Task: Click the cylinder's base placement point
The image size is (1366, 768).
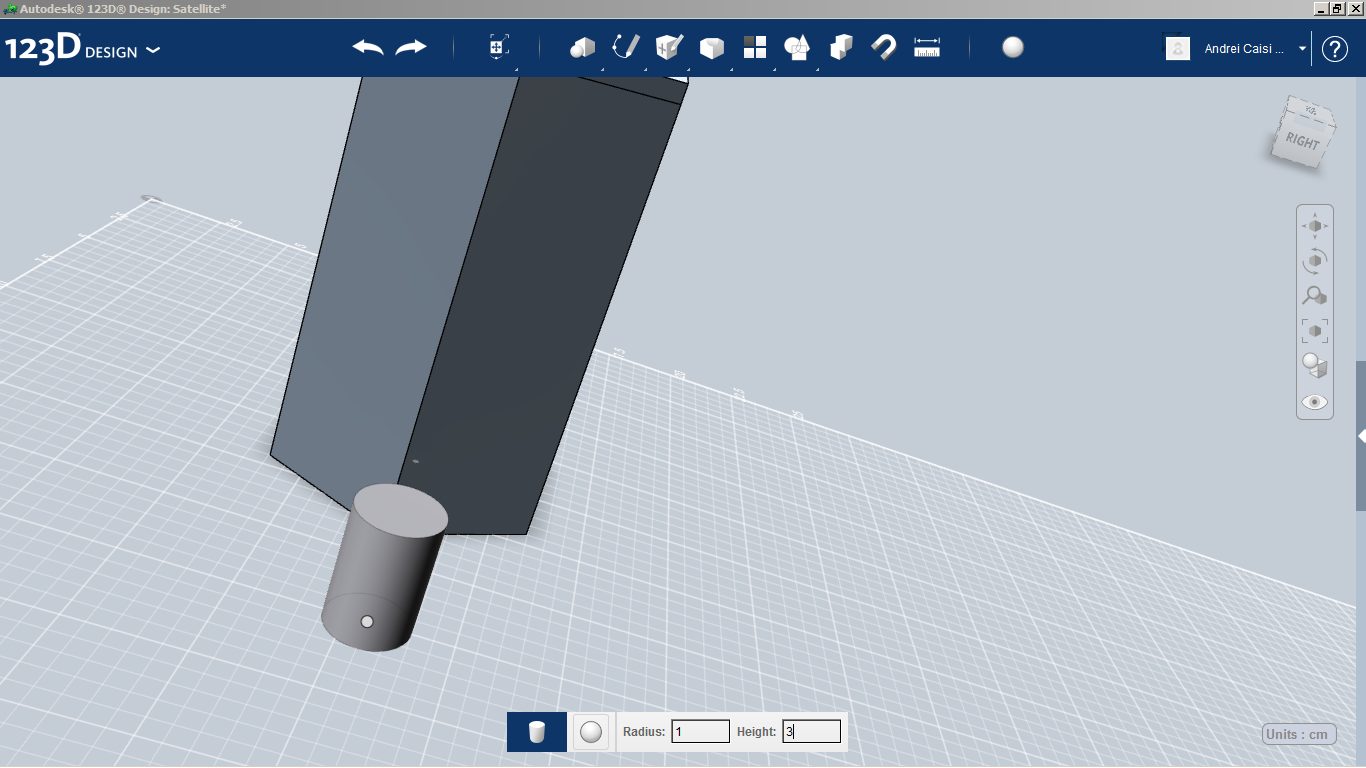Action: 367,622
